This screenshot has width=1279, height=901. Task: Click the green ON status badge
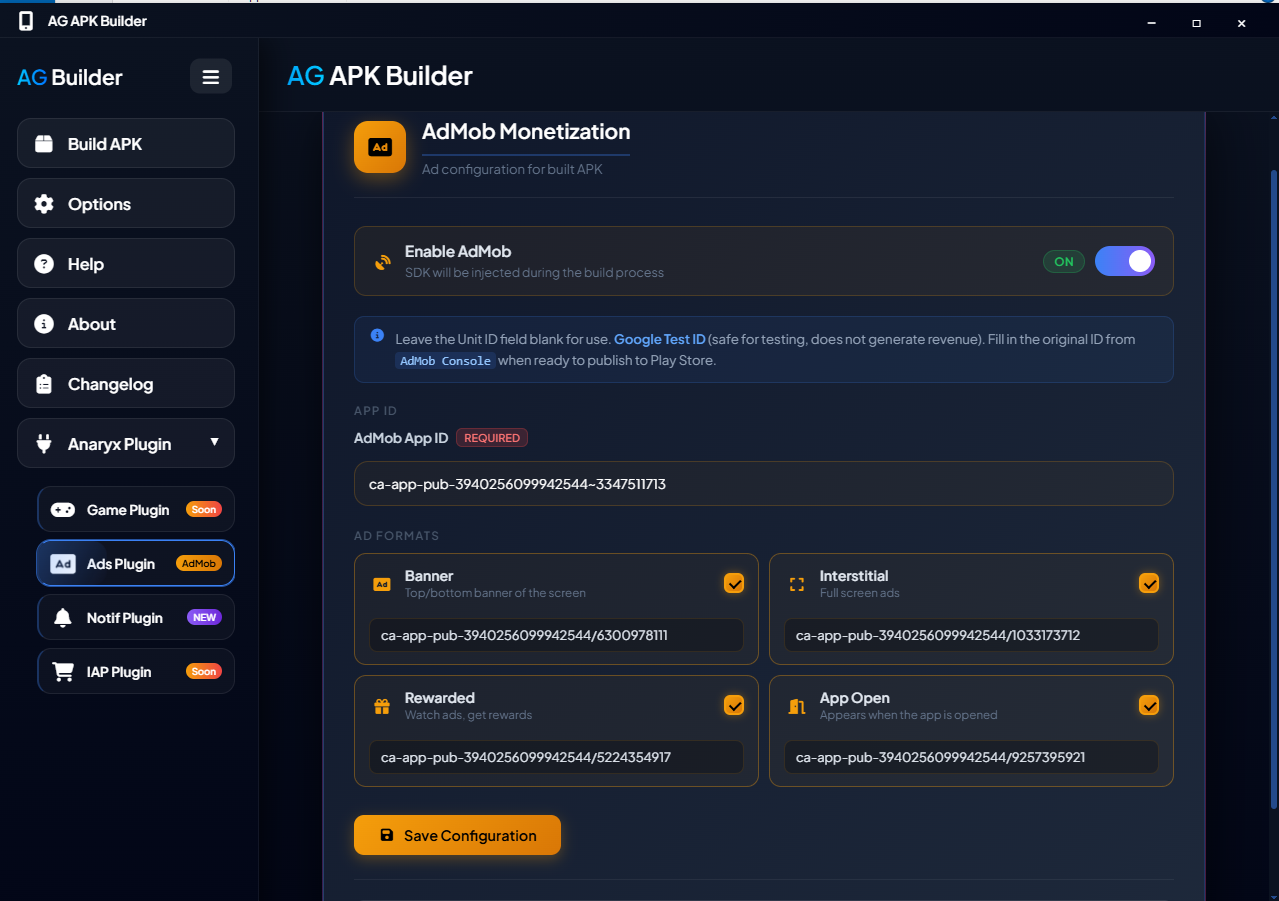[x=1064, y=262]
